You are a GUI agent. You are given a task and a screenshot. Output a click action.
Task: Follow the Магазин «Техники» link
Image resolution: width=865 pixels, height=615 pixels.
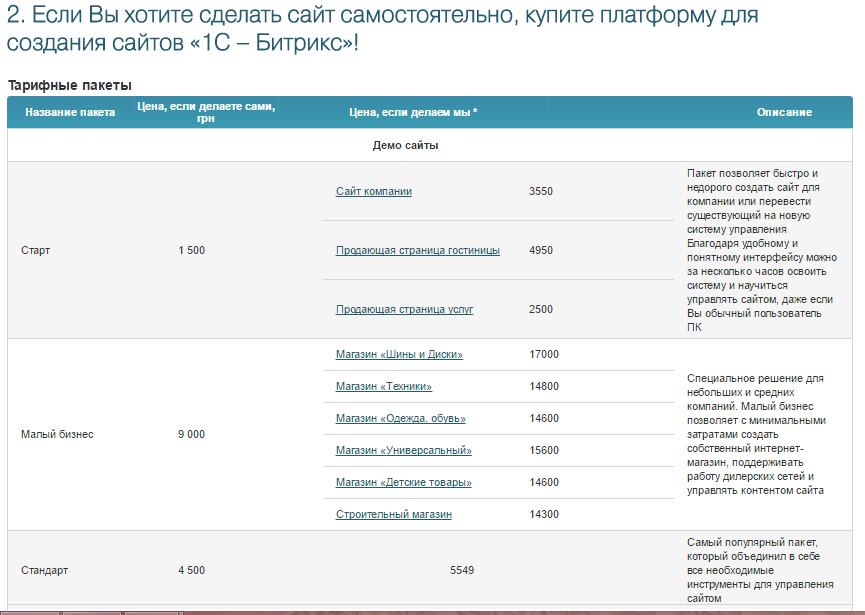pyautogui.click(x=384, y=386)
